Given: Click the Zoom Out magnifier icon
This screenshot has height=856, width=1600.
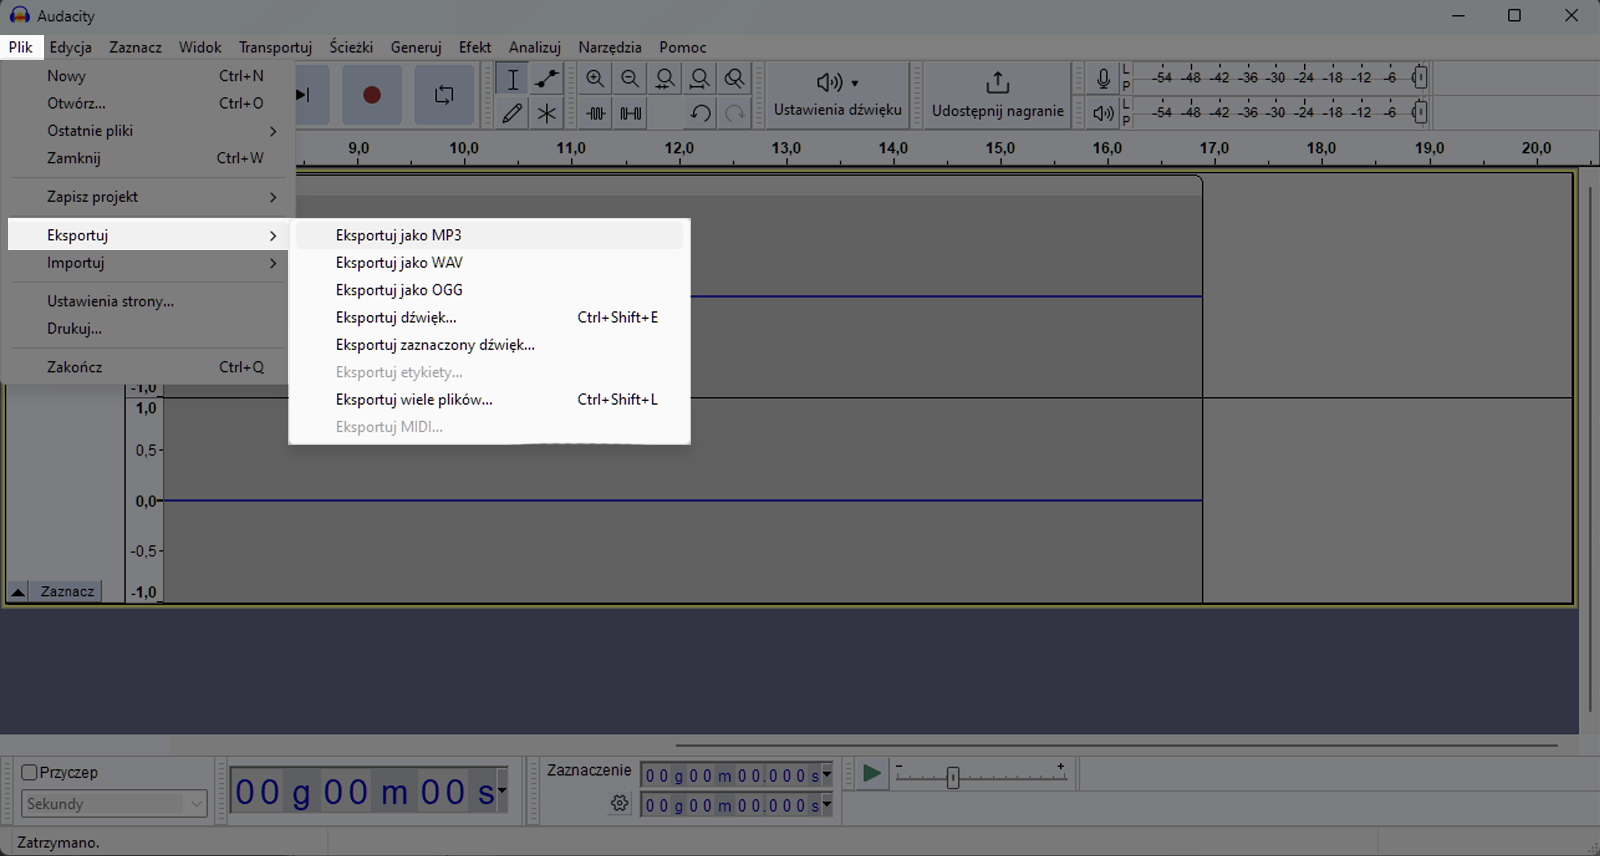Looking at the screenshot, I should point(630,79).
